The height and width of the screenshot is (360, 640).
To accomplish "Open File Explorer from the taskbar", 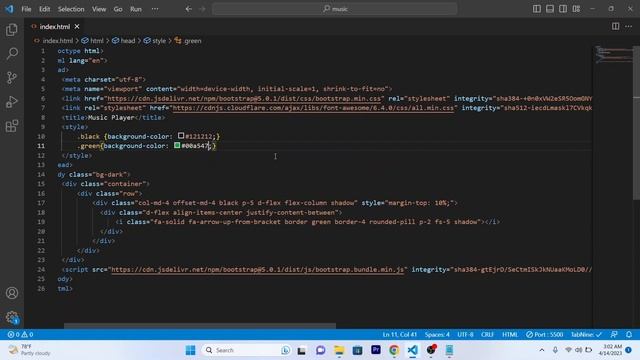I will point(339,350).
